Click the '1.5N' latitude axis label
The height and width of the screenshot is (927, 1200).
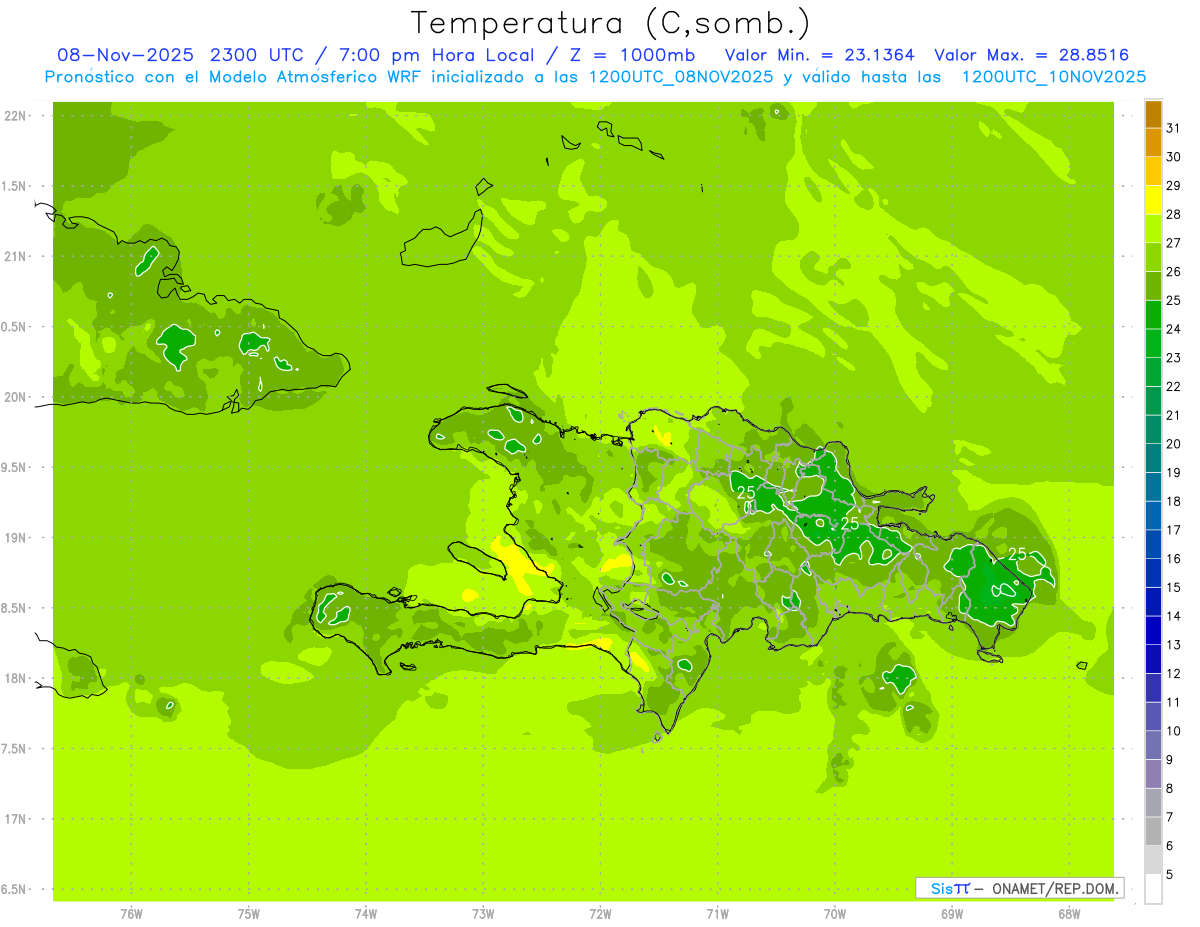tap(16, 186)
